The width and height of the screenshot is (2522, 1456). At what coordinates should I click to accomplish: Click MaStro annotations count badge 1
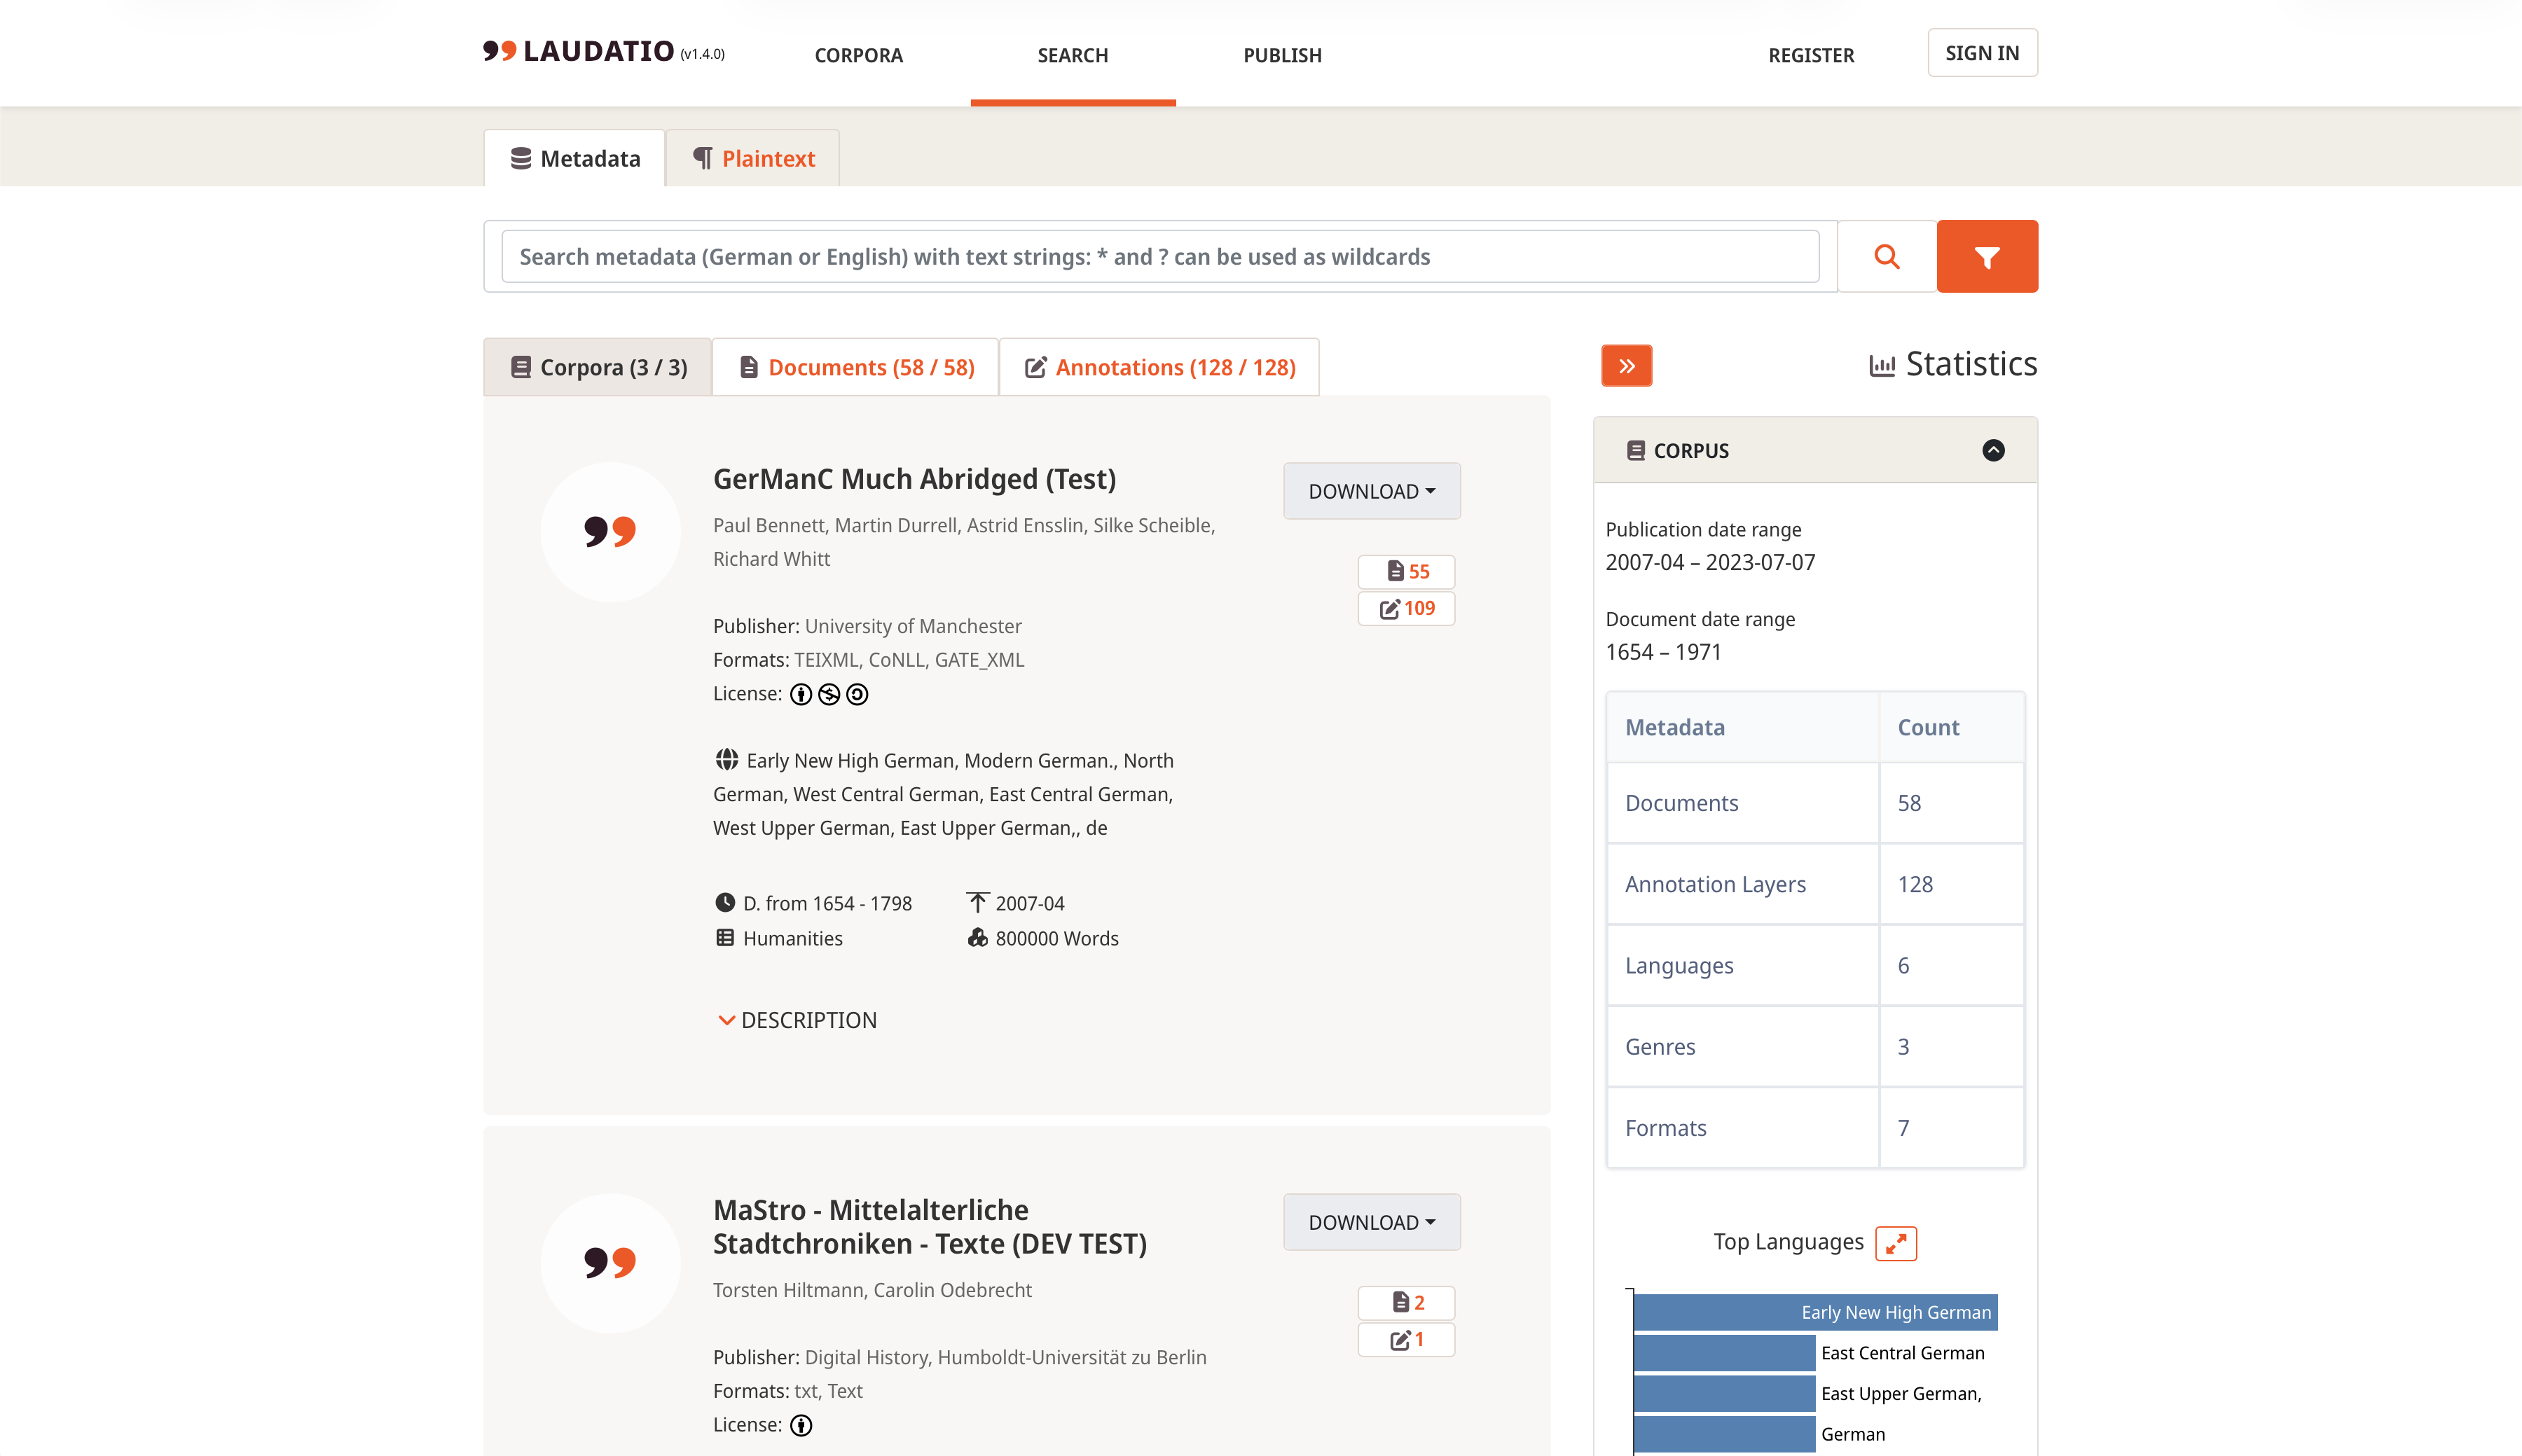1406,1339
